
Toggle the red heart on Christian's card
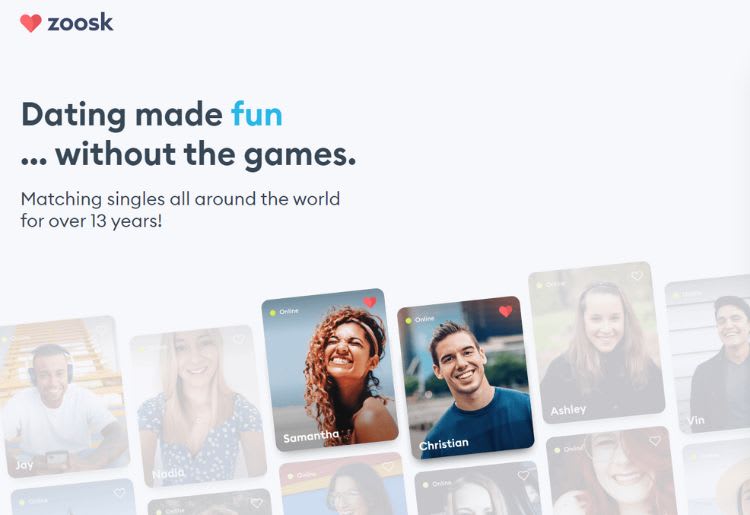(506, 311)
